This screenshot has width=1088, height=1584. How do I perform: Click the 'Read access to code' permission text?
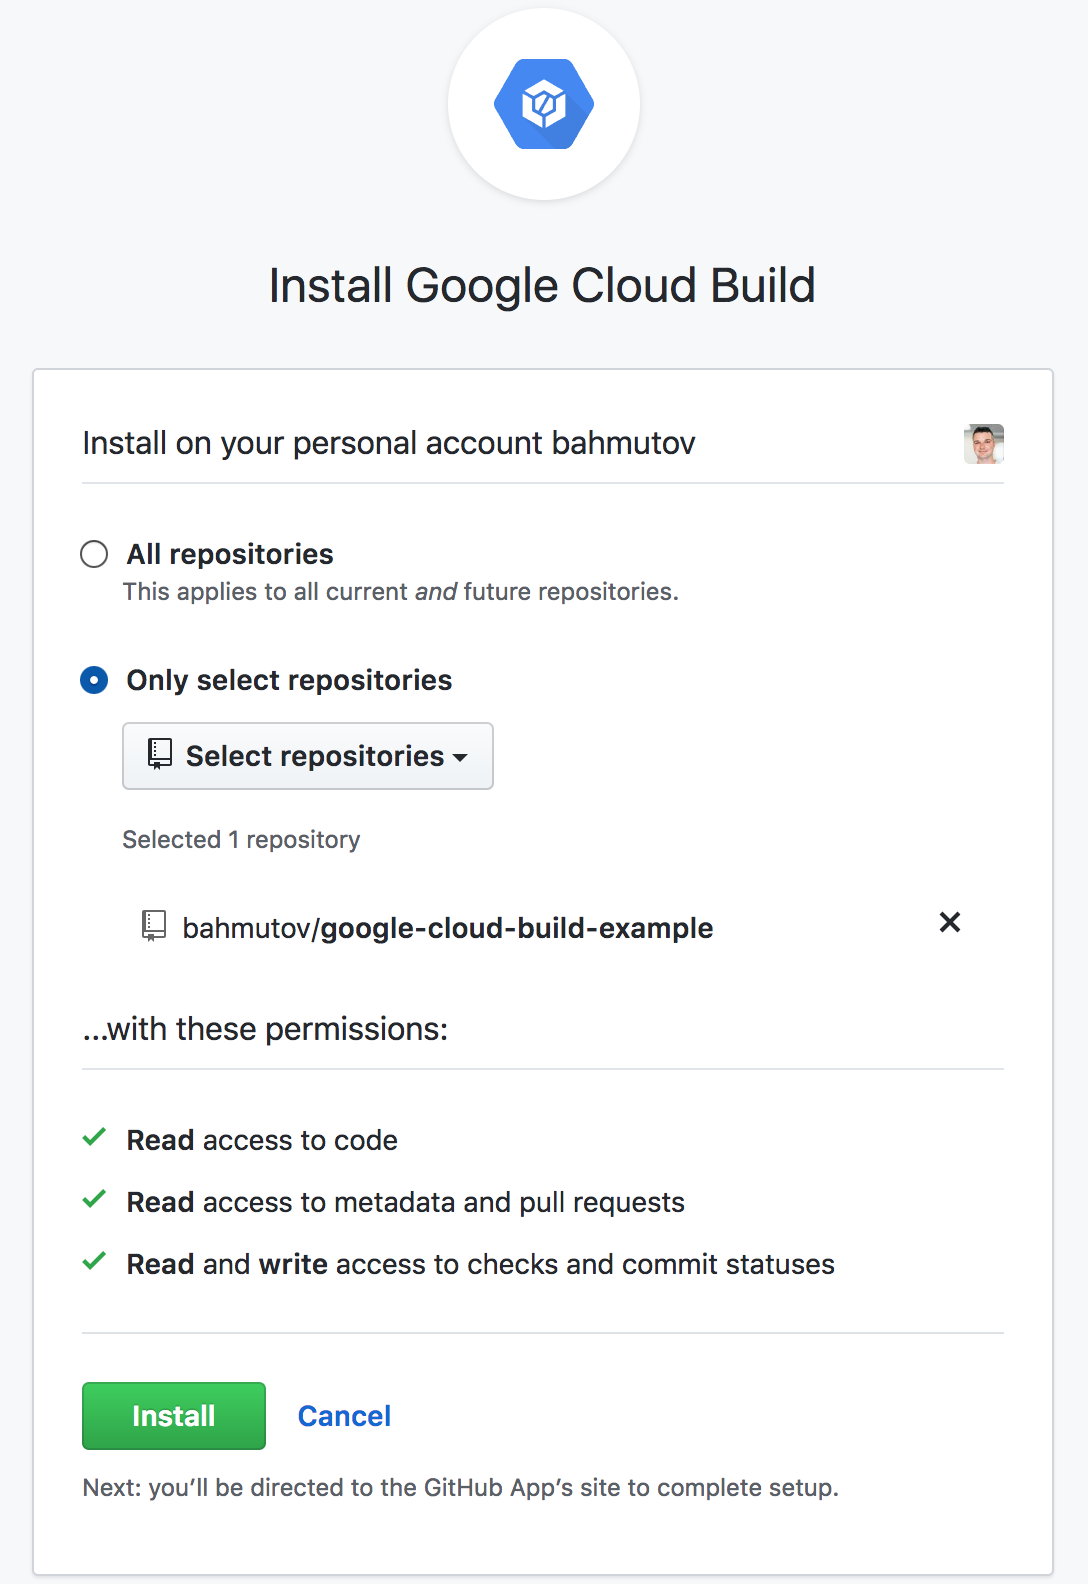262,1140
